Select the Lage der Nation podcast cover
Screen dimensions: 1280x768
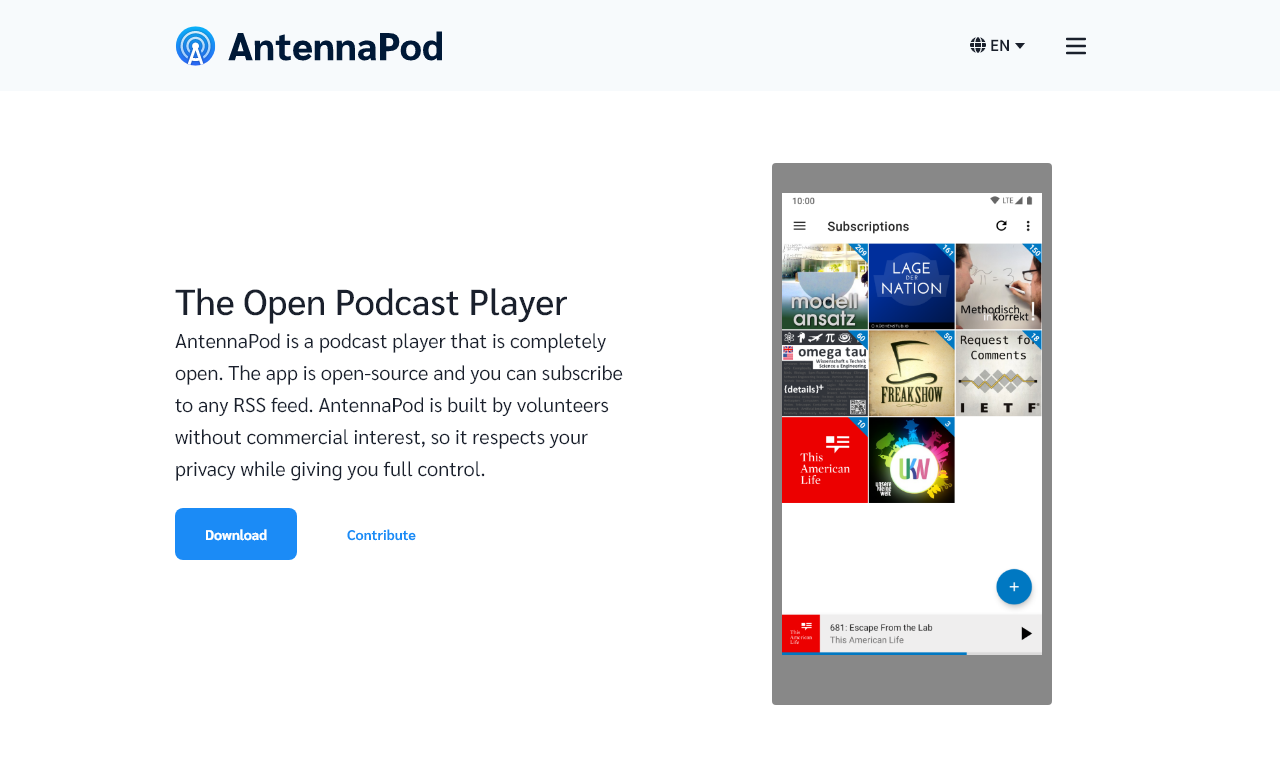(x=911, y=286)
